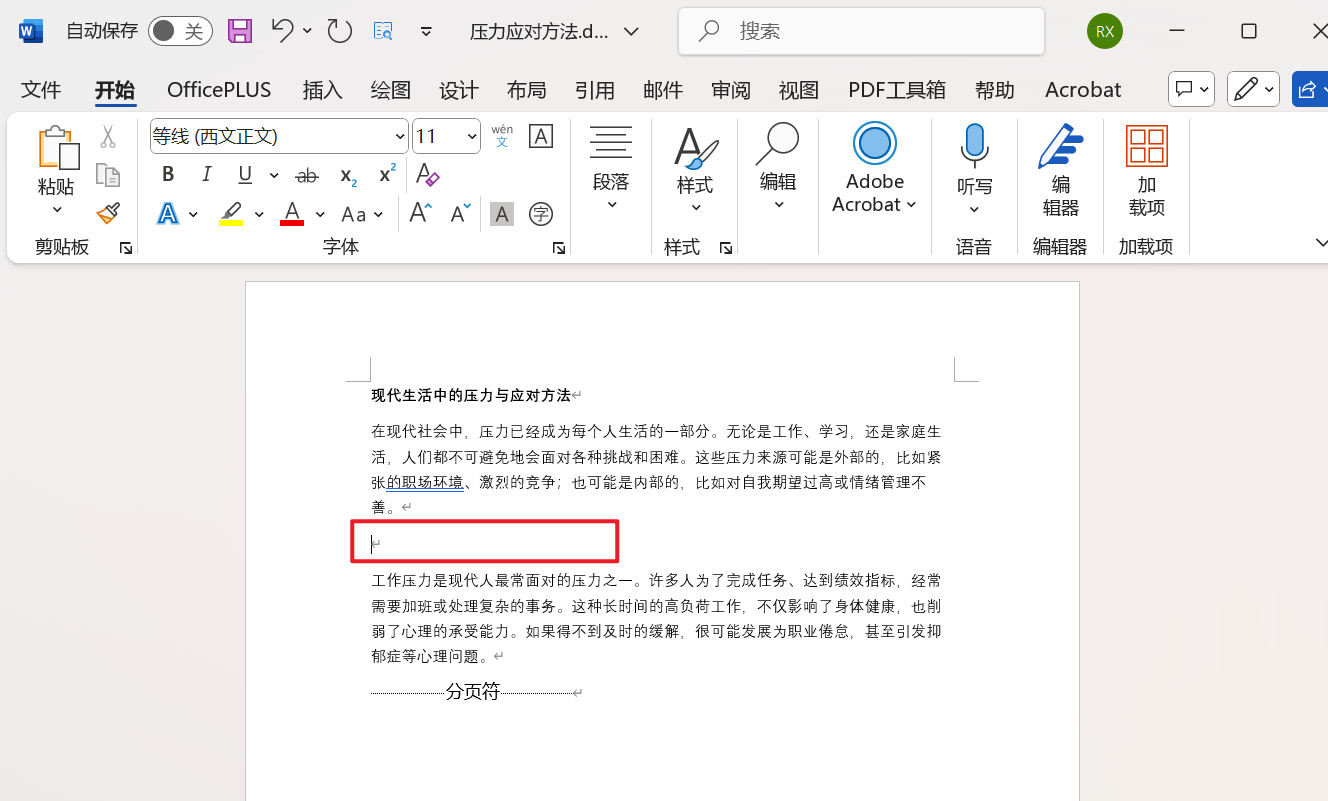Click the Clear All Formatting icon
Image resolution: width=1328 pixels, height=801 pixels.
[x=427, y=175]
